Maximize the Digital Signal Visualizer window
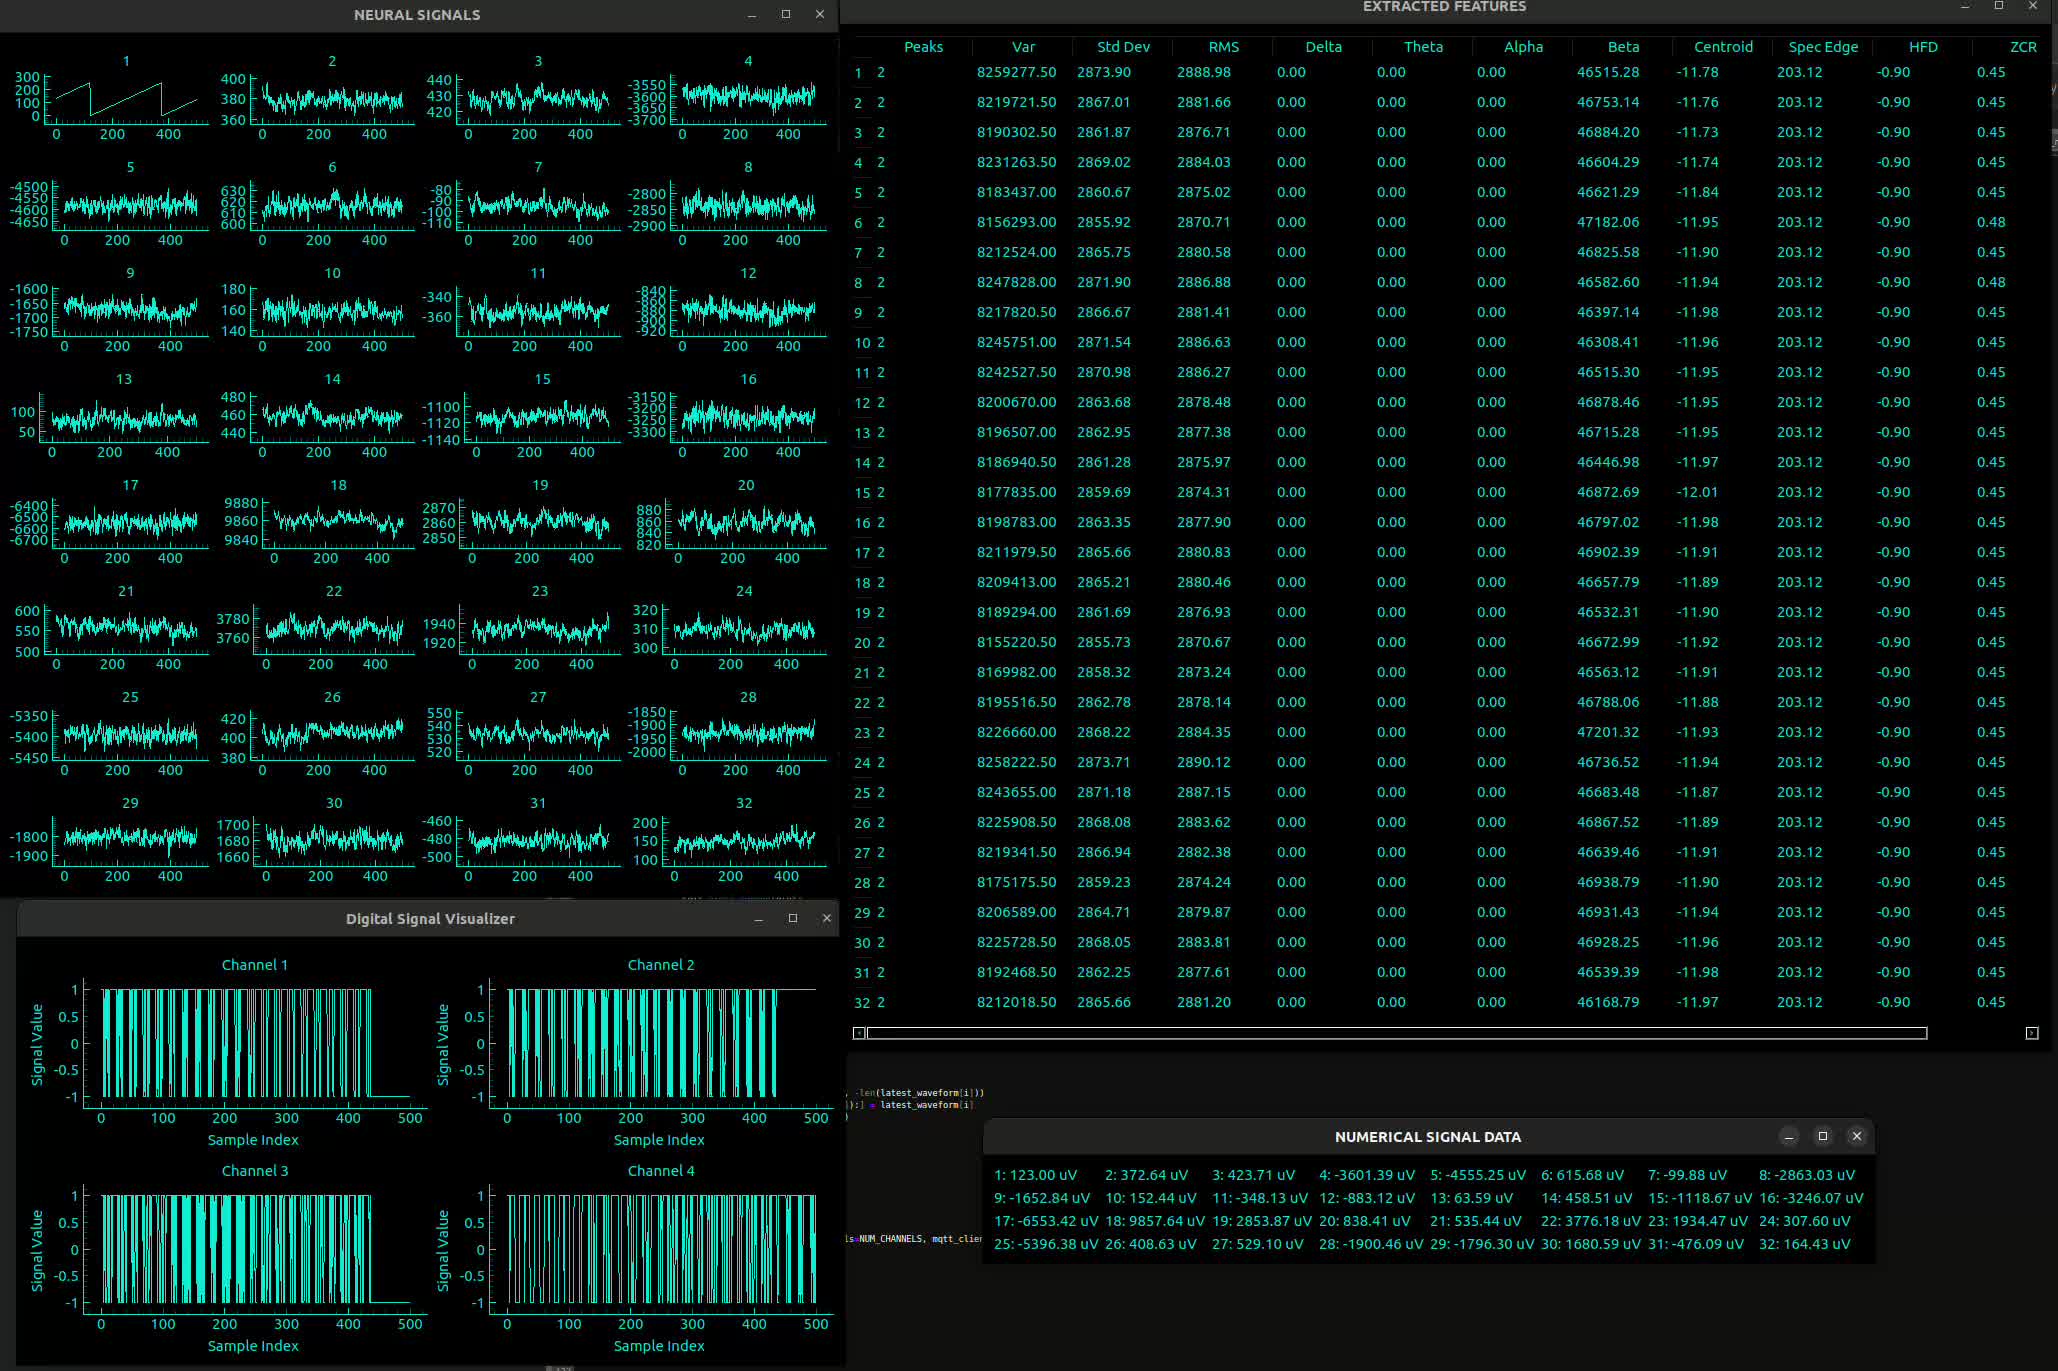 pyautogui.click(x=793, y=918)
